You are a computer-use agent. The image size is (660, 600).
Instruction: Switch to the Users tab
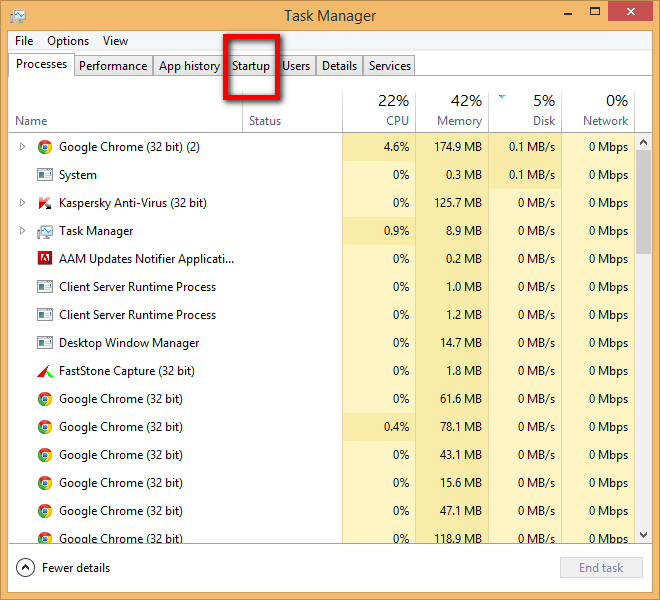(296, 66)
